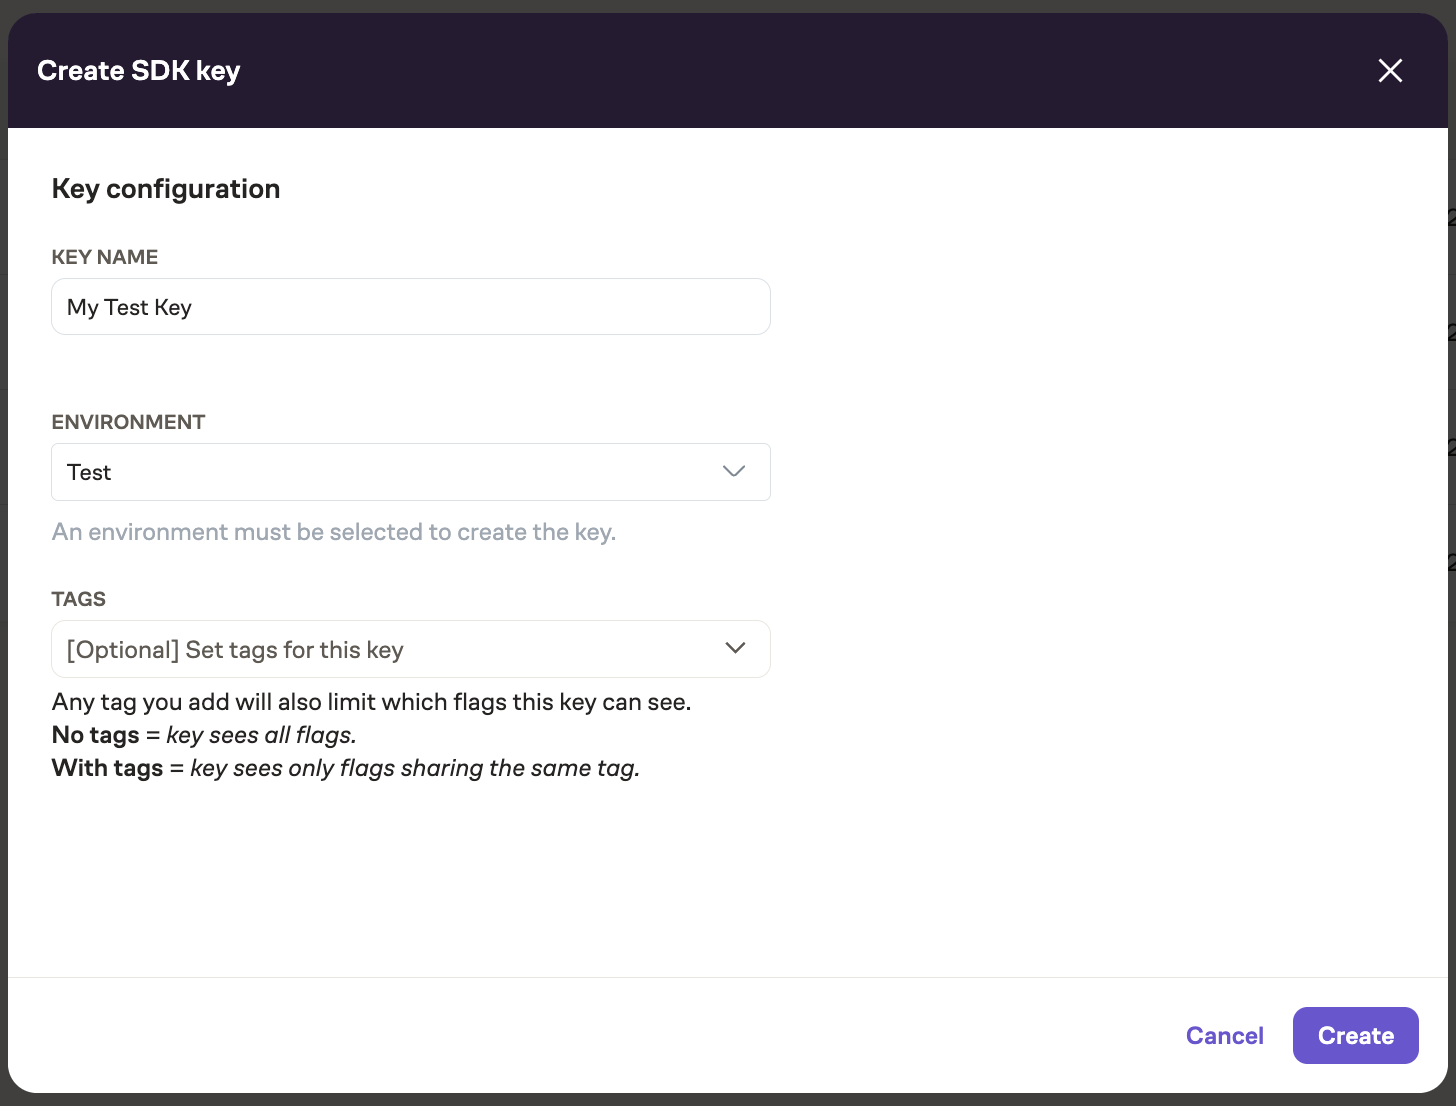The image size is (1456, 1106).
Task: Click the KEY NAME field label
Action: tap(104, 257)
